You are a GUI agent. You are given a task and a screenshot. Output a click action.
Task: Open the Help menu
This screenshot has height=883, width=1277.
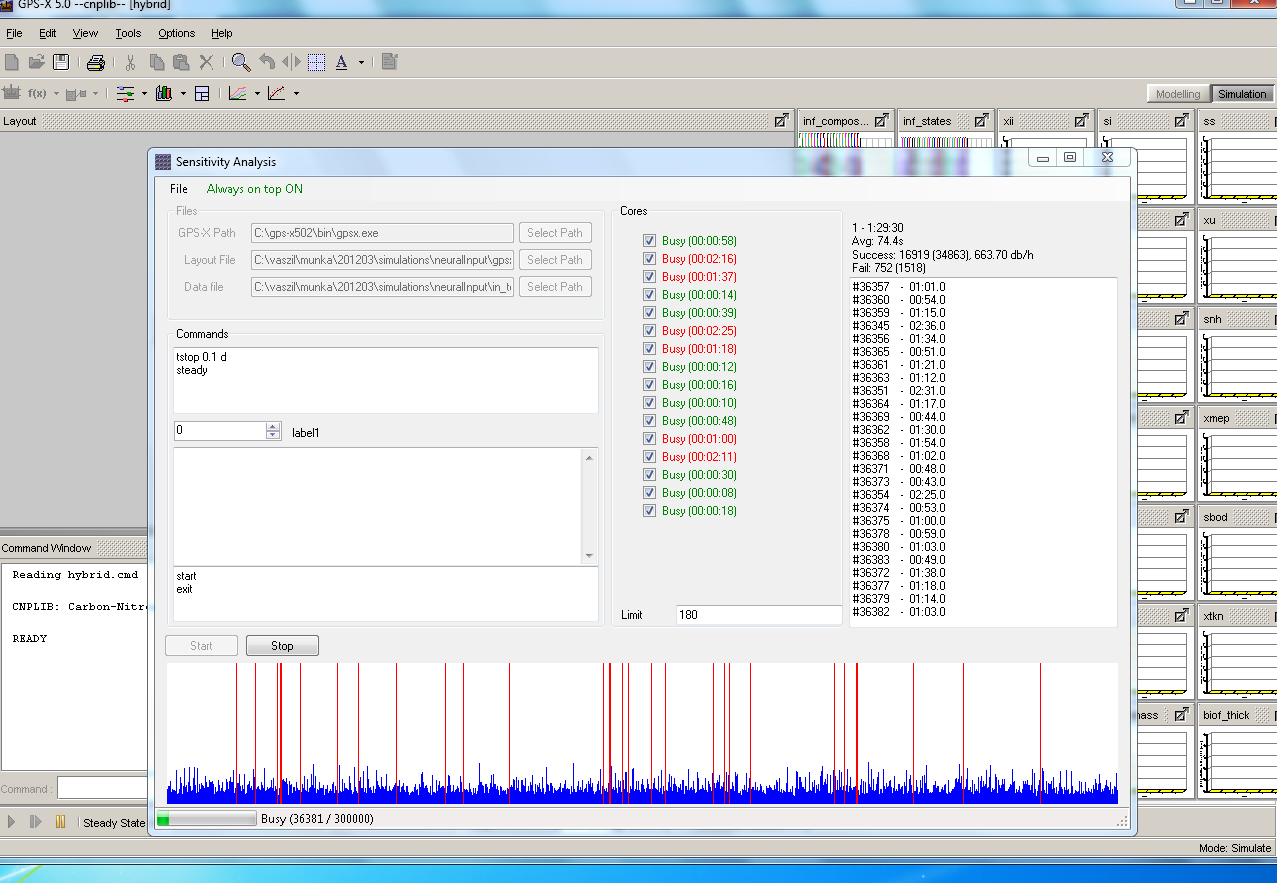click(221, 33)
